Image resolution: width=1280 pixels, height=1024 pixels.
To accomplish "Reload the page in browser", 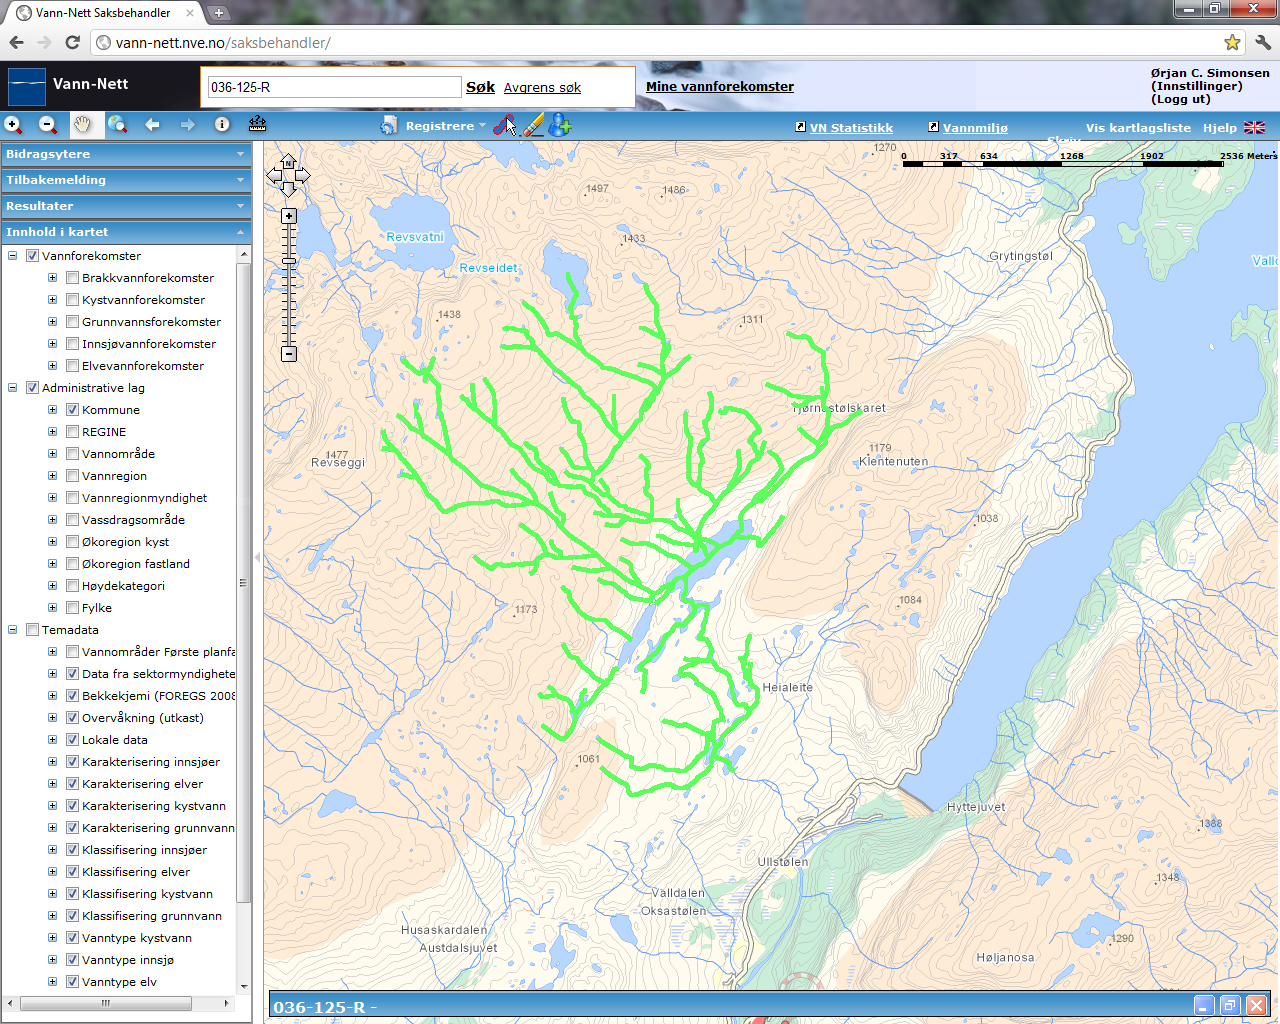I will tap(72, 42).
